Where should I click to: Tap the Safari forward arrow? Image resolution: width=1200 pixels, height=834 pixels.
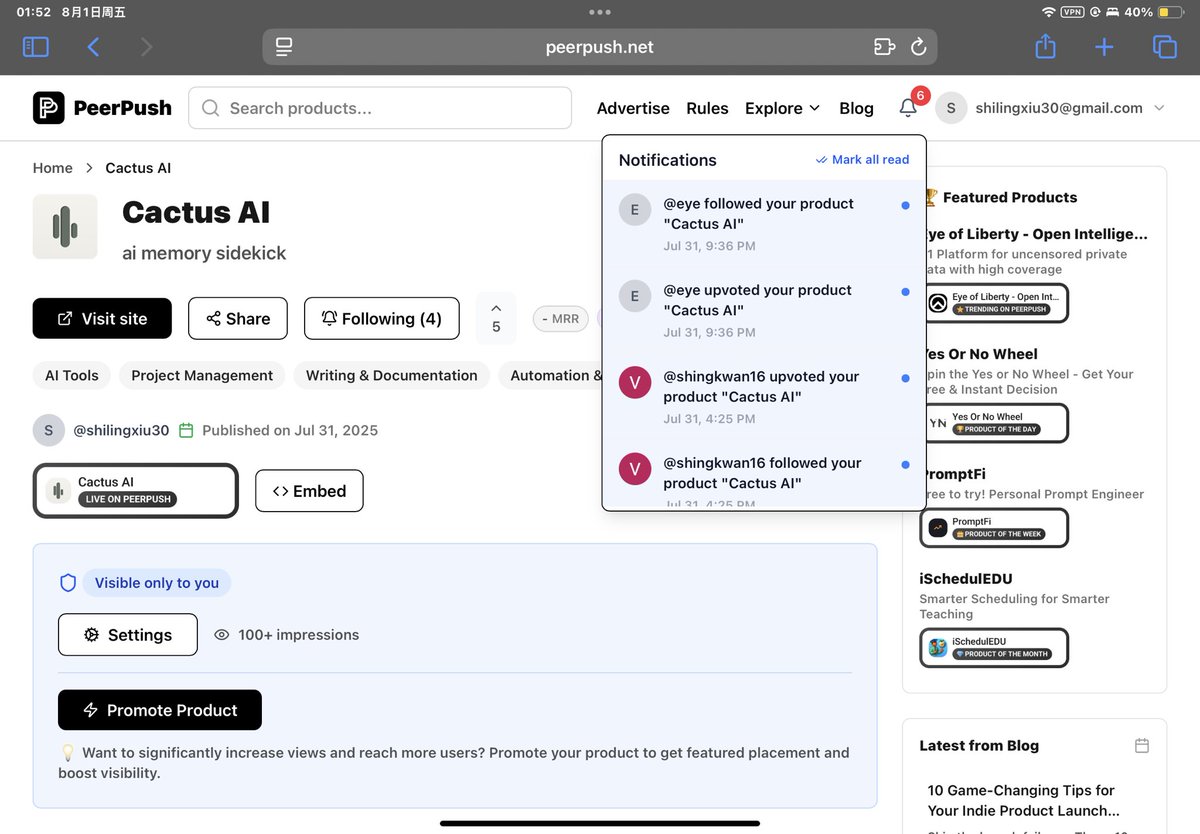click(x=147, y=47)
